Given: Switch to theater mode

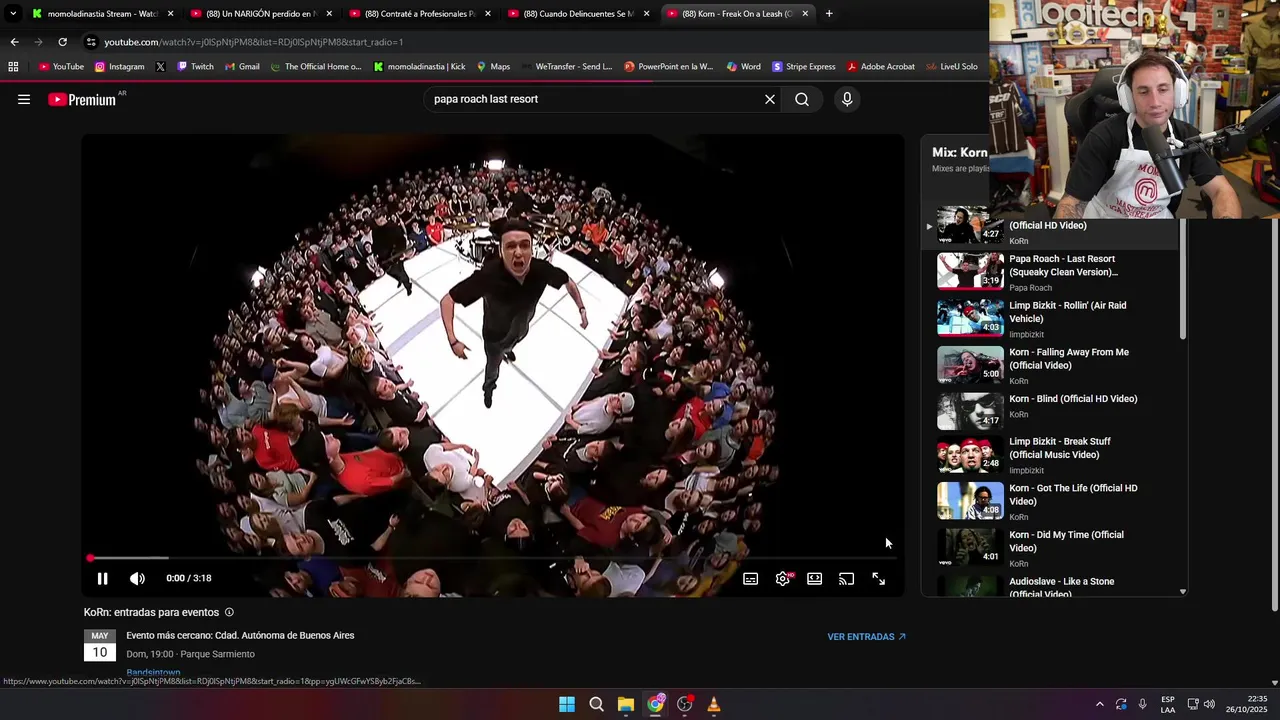Looking at the screenshot, I should coord(815,578).
